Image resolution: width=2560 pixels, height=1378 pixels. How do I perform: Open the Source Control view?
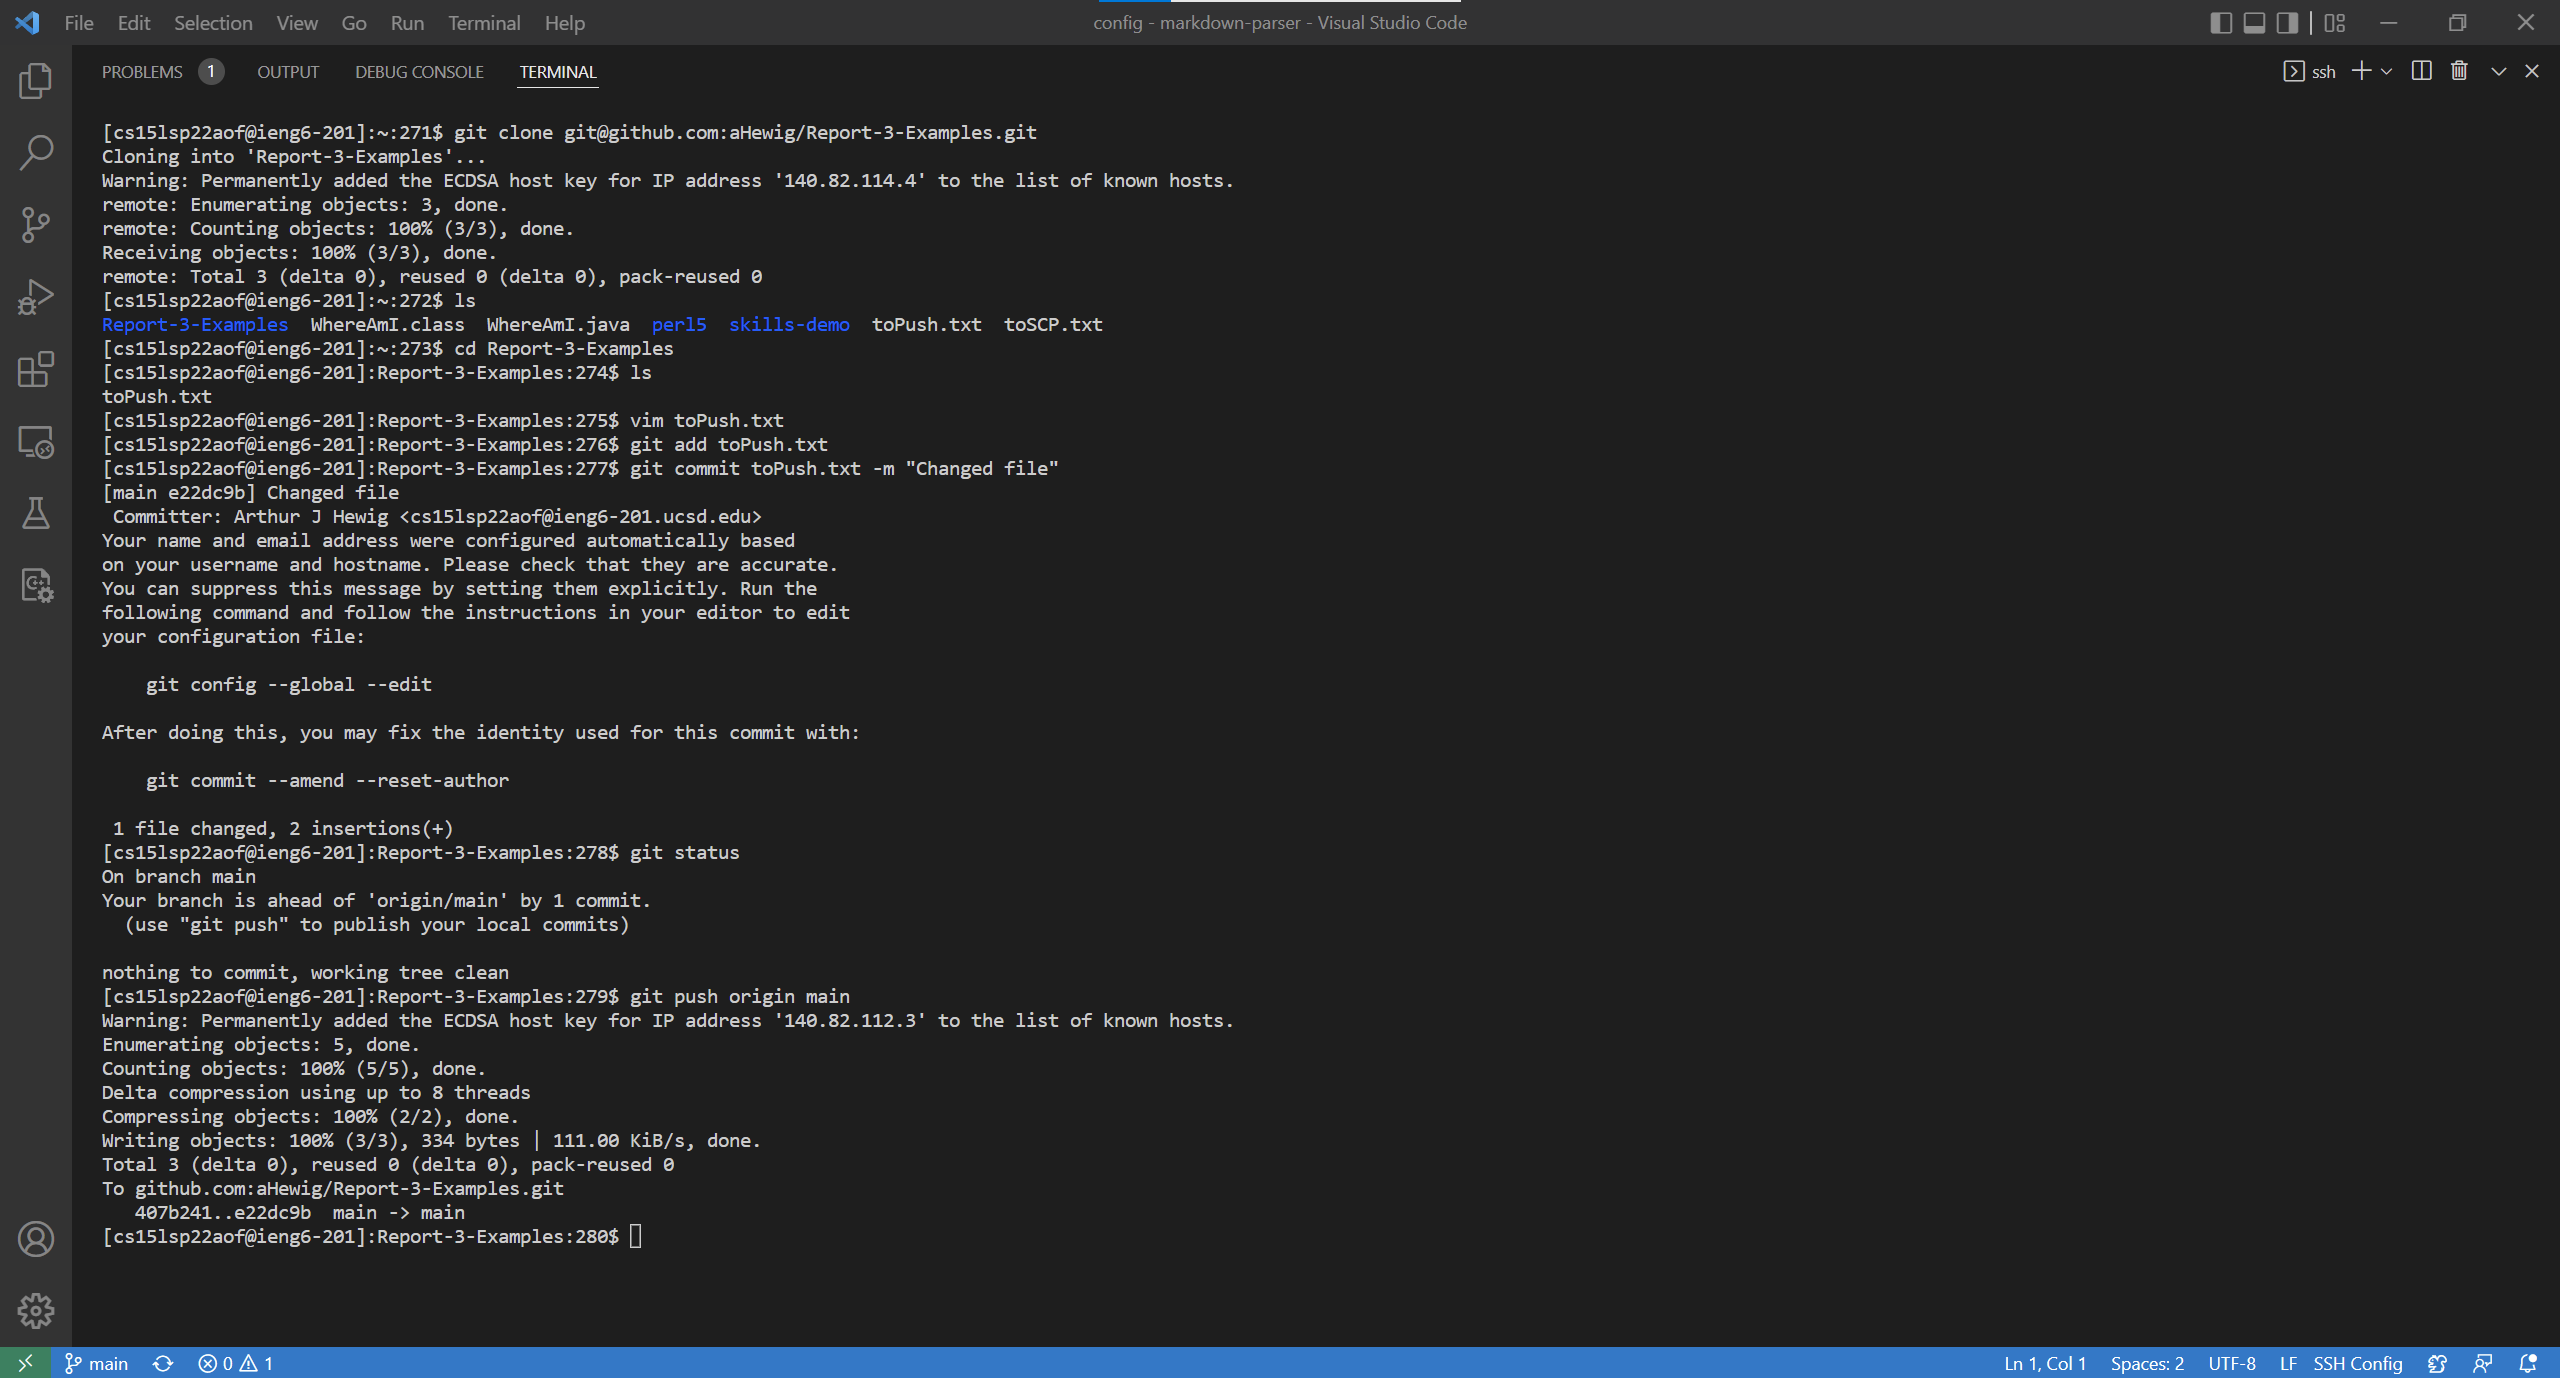pos(35,225)
